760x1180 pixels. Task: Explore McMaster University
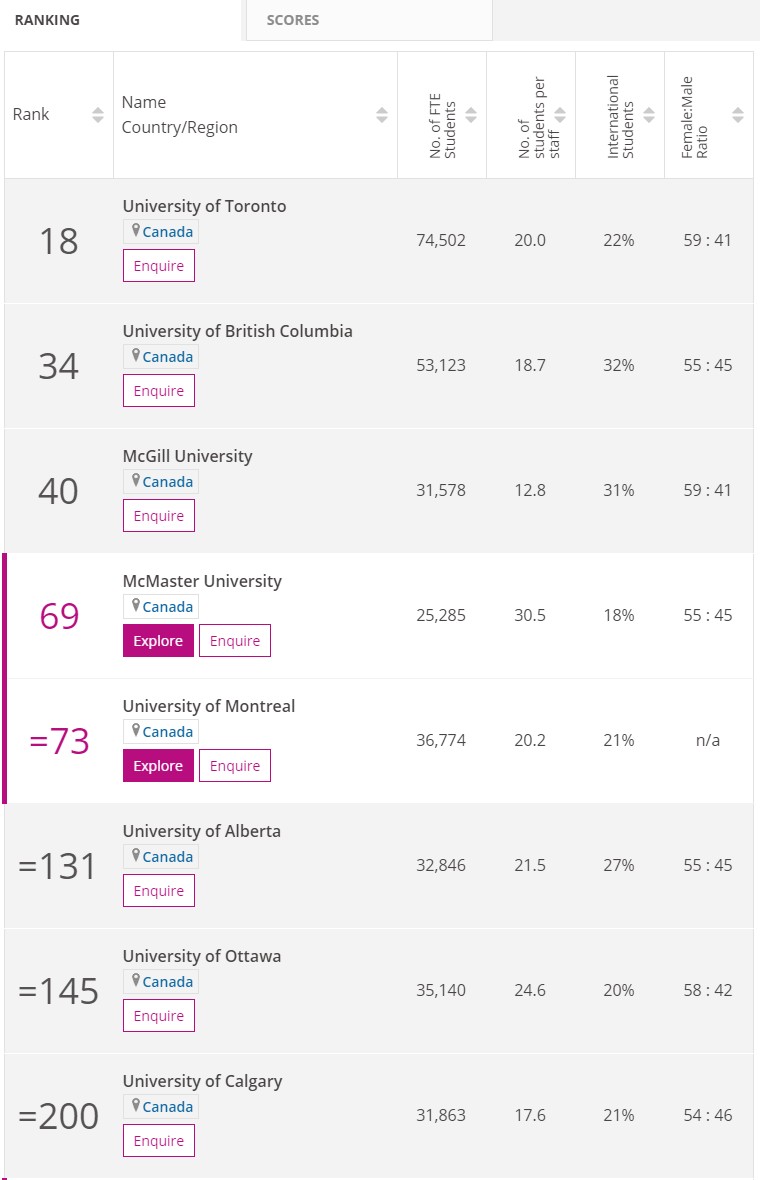[158, 640]
